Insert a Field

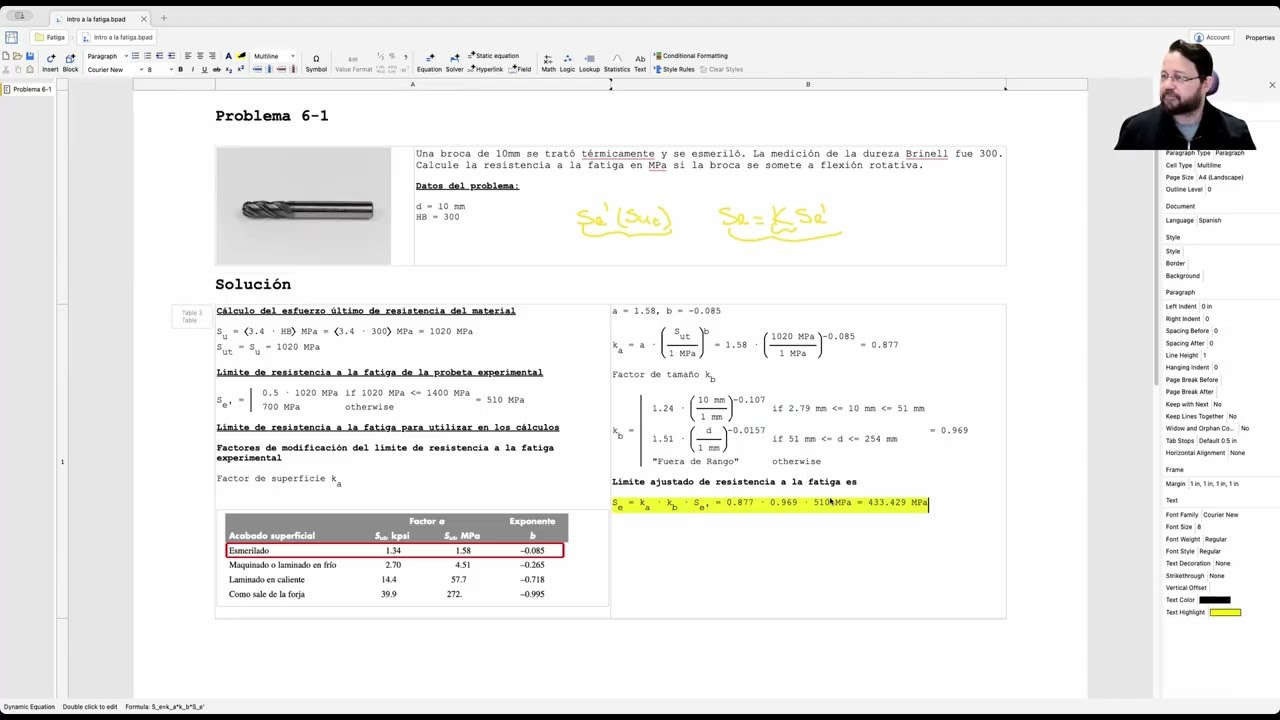coord(521,69)
